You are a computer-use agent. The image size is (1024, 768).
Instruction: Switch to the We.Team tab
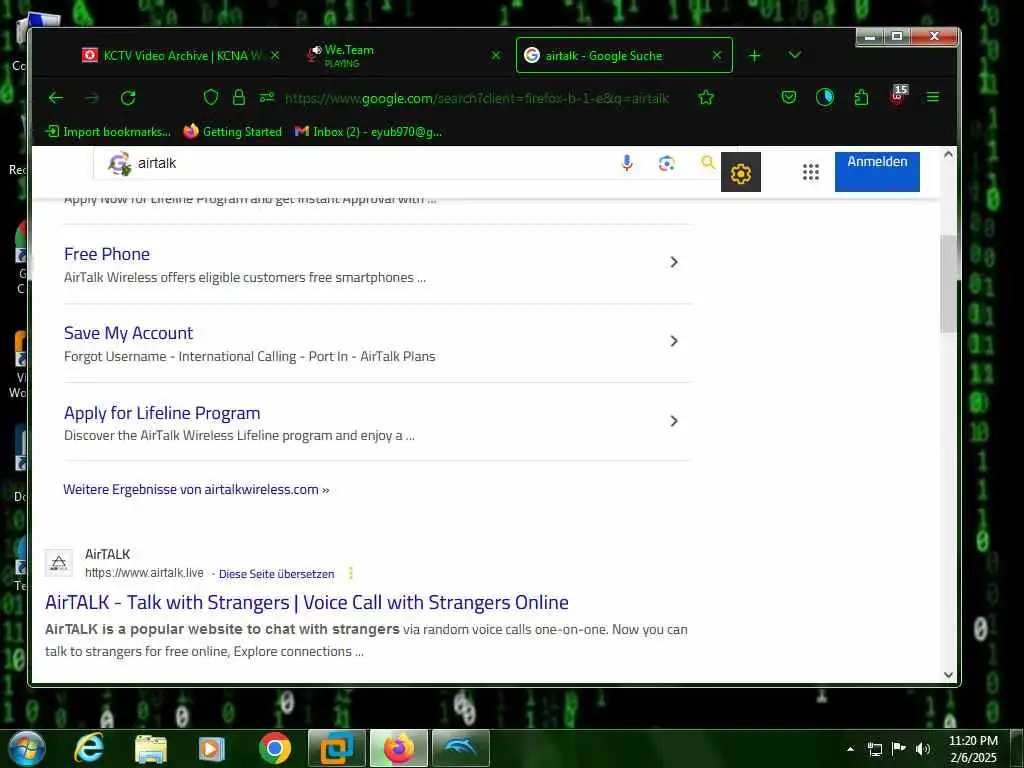pyautogui.click(x=405, y=56)
